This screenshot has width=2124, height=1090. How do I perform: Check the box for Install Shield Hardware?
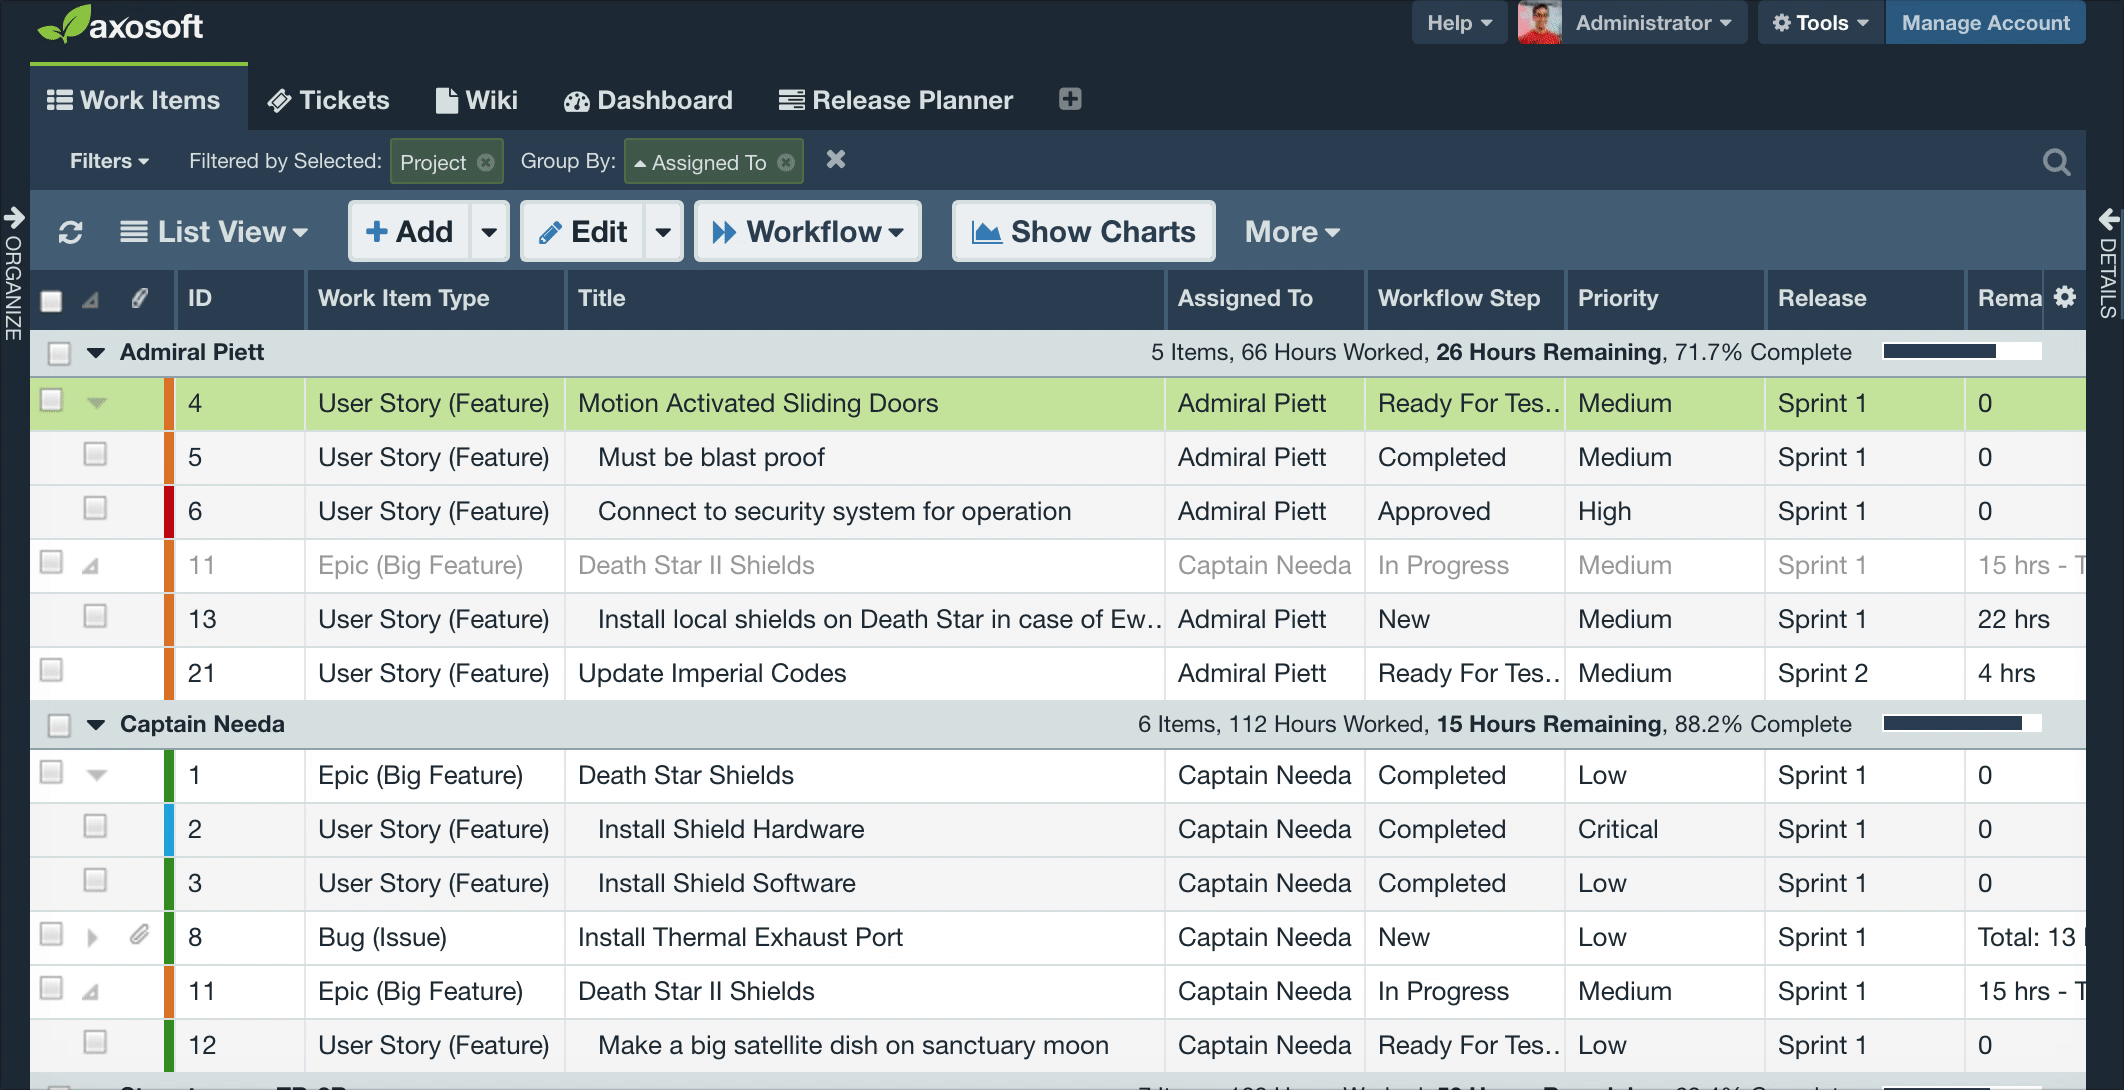[x=95, y=826]
